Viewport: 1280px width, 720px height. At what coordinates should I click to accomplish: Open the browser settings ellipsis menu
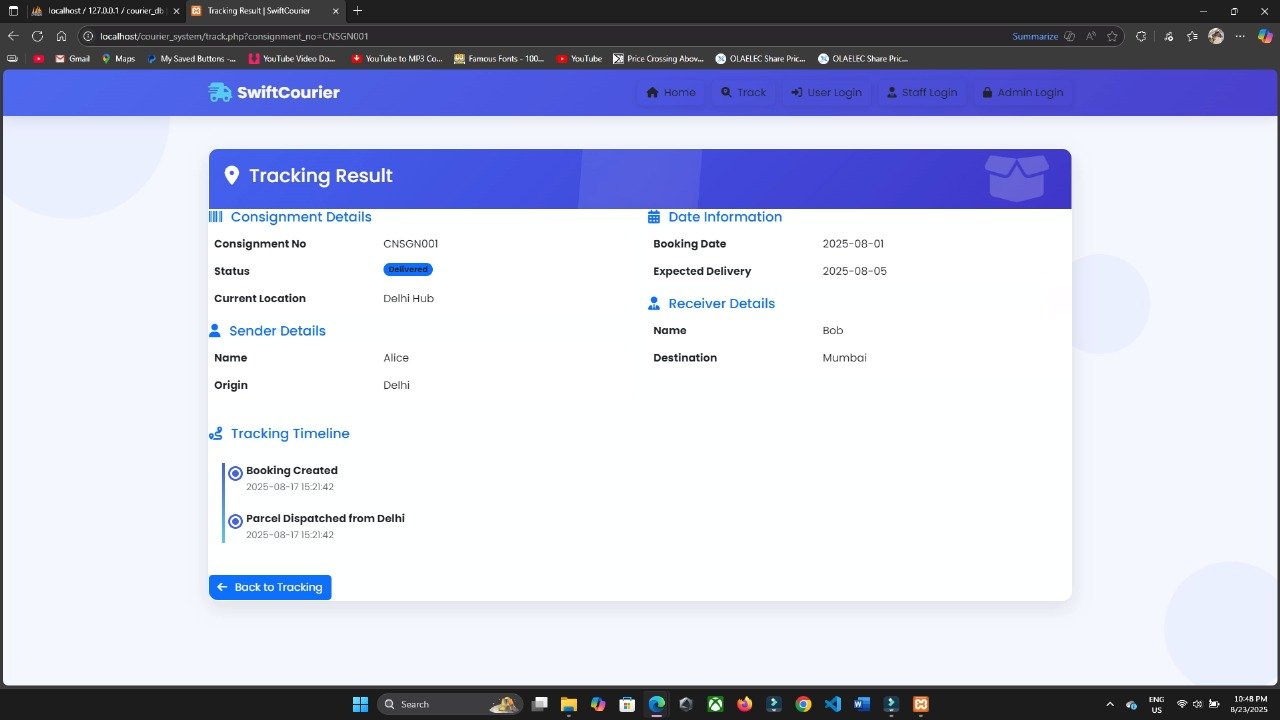click(1240, 36)
